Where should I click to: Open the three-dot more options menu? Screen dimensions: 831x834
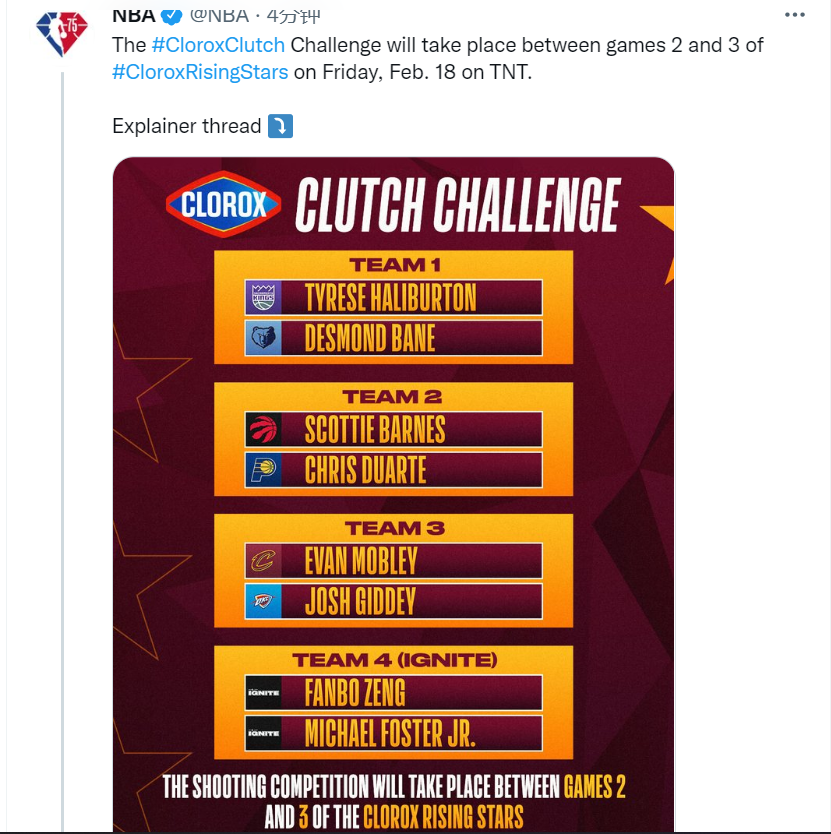795,15
